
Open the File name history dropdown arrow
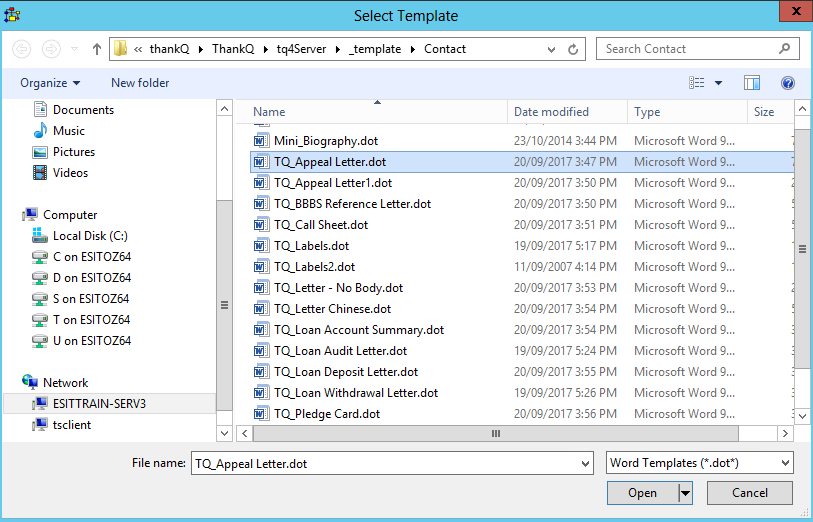[x=584, y=463]
